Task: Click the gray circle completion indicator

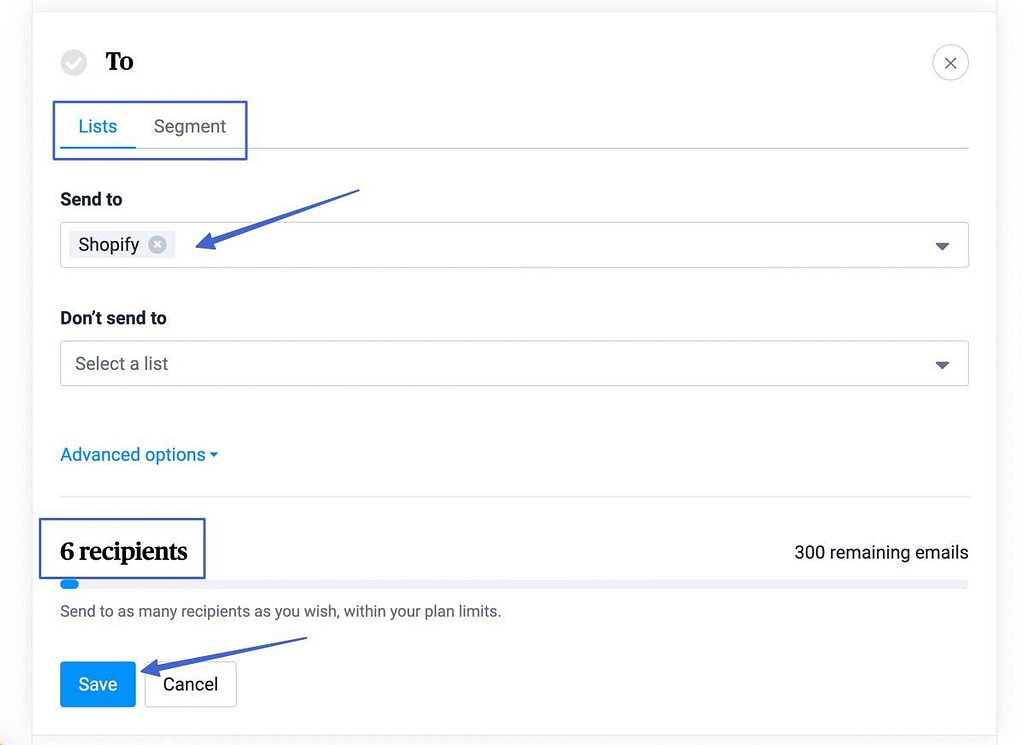Action: click(x=73, y=62)
